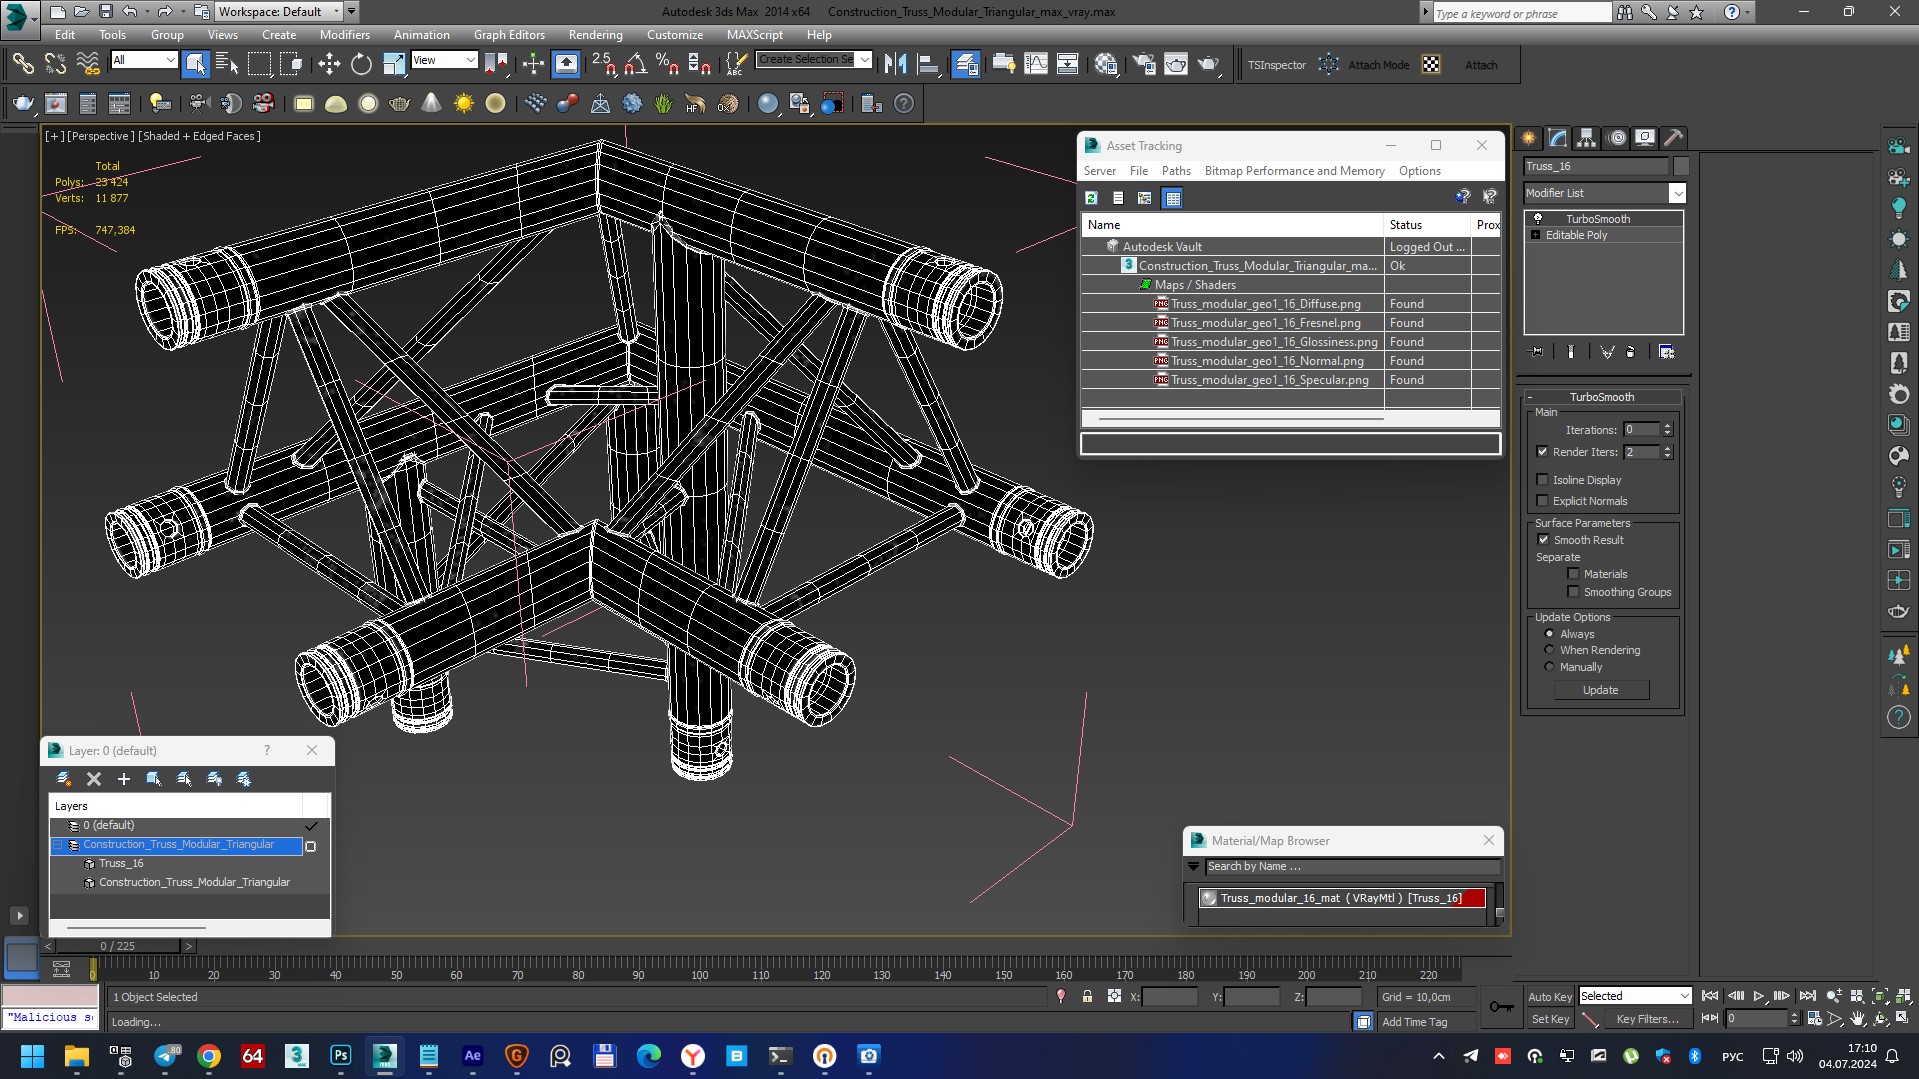Click the Auto Key button
Image resolution: width=1919 pixels, height=1079 pixels.
pyautogui.click(x=1549, y=996)
